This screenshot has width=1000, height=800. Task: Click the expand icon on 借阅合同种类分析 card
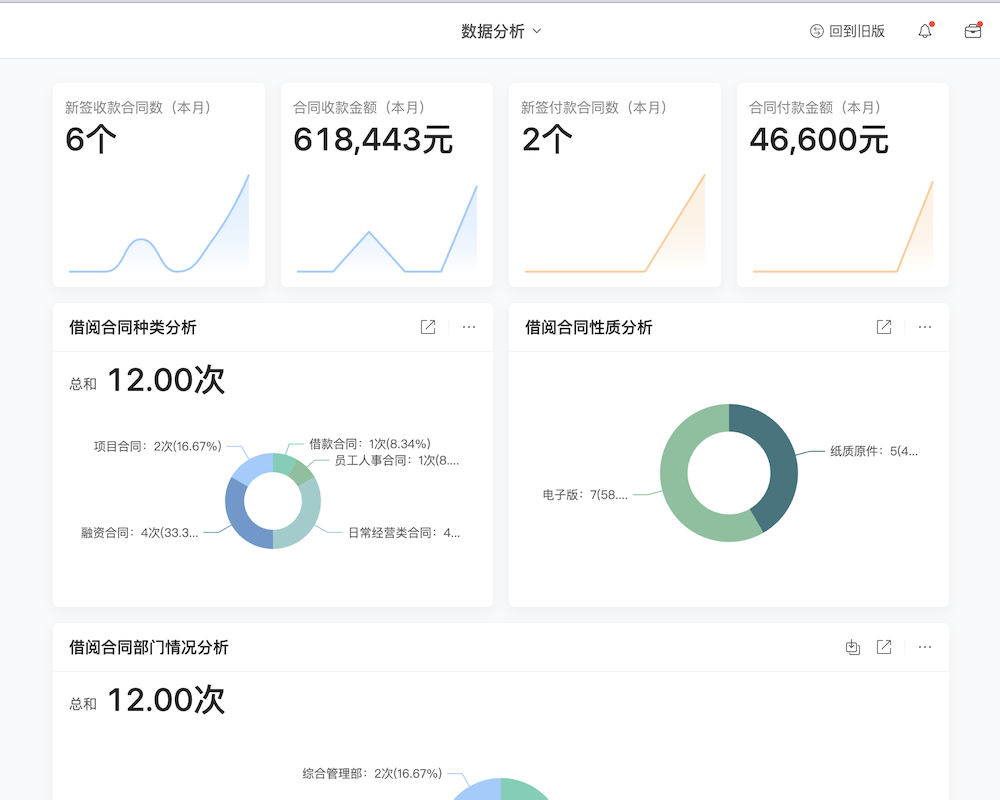tap(428, 327)
